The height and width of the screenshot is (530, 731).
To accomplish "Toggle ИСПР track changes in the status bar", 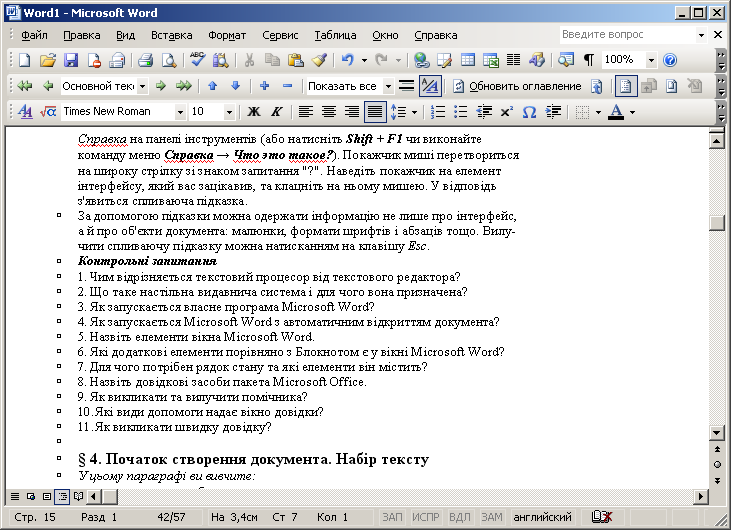I will [426, 517].
